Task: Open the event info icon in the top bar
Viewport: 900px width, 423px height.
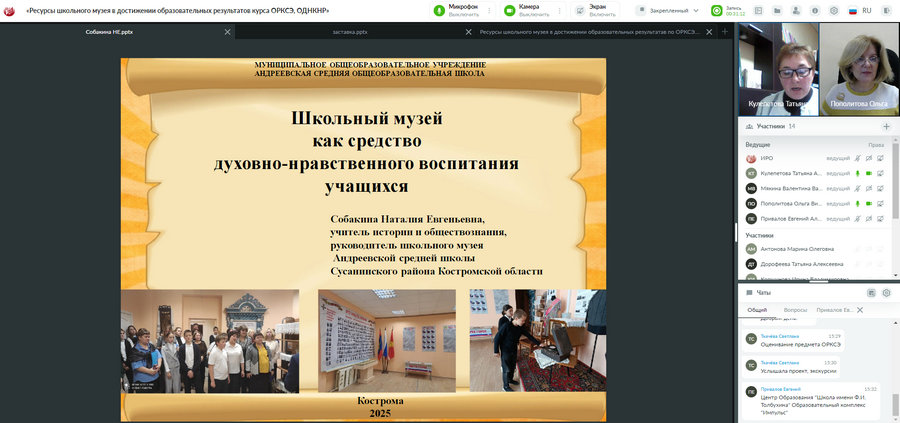Action: tap(816, 10)
